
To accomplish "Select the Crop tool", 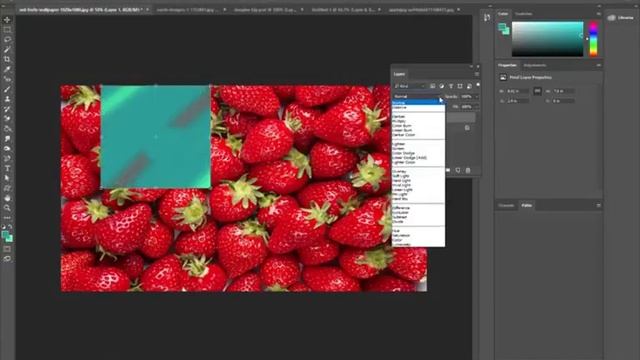I will [7, 60].
